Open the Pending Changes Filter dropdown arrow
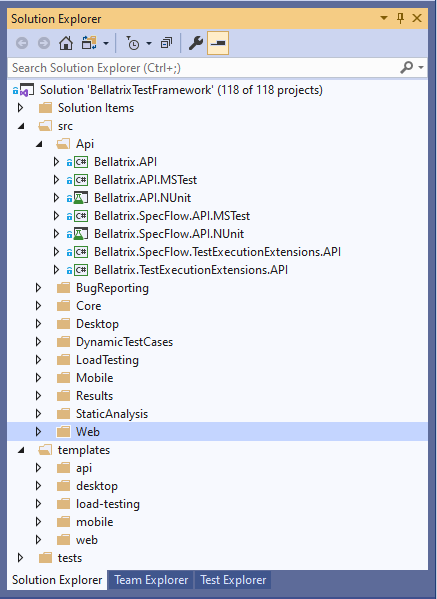 pos(149,44)
